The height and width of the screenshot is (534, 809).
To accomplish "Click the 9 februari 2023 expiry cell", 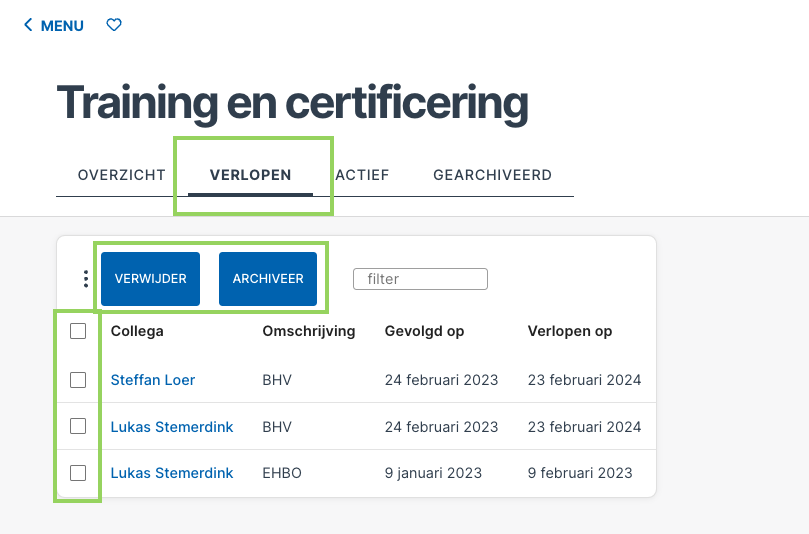I will coord(580,473).
